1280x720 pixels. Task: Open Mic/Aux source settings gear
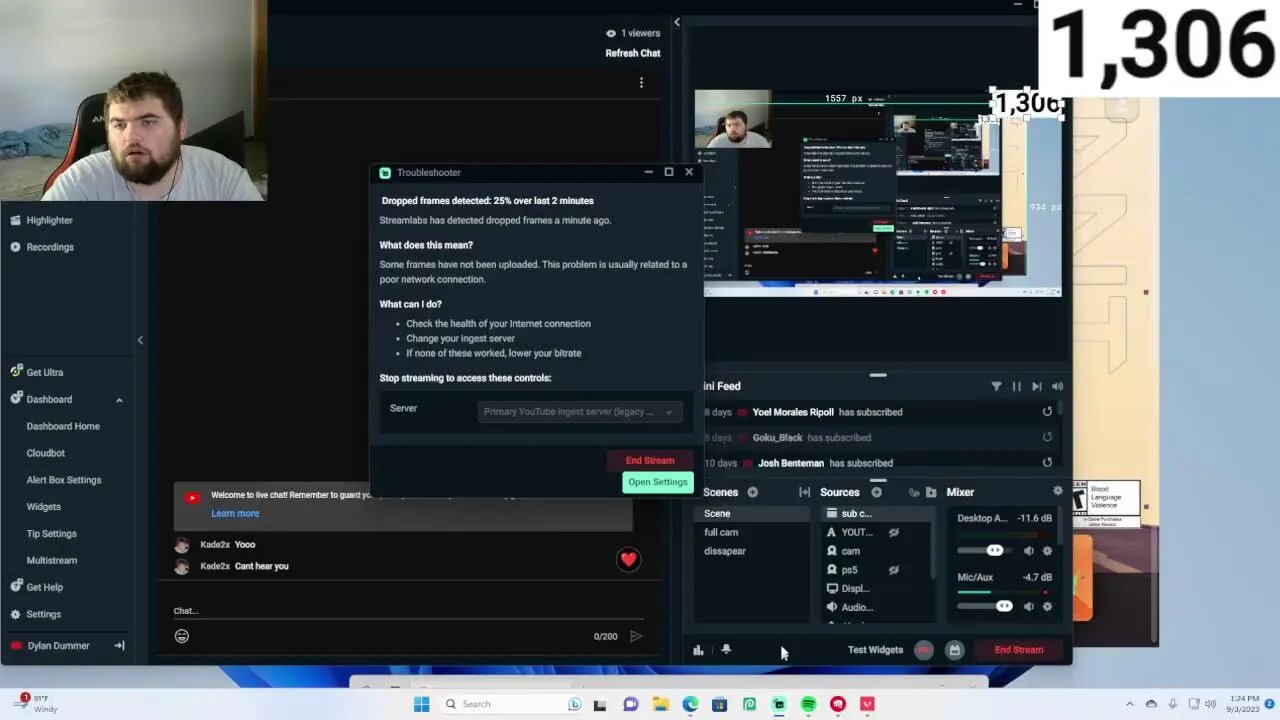click(1047, 606)
